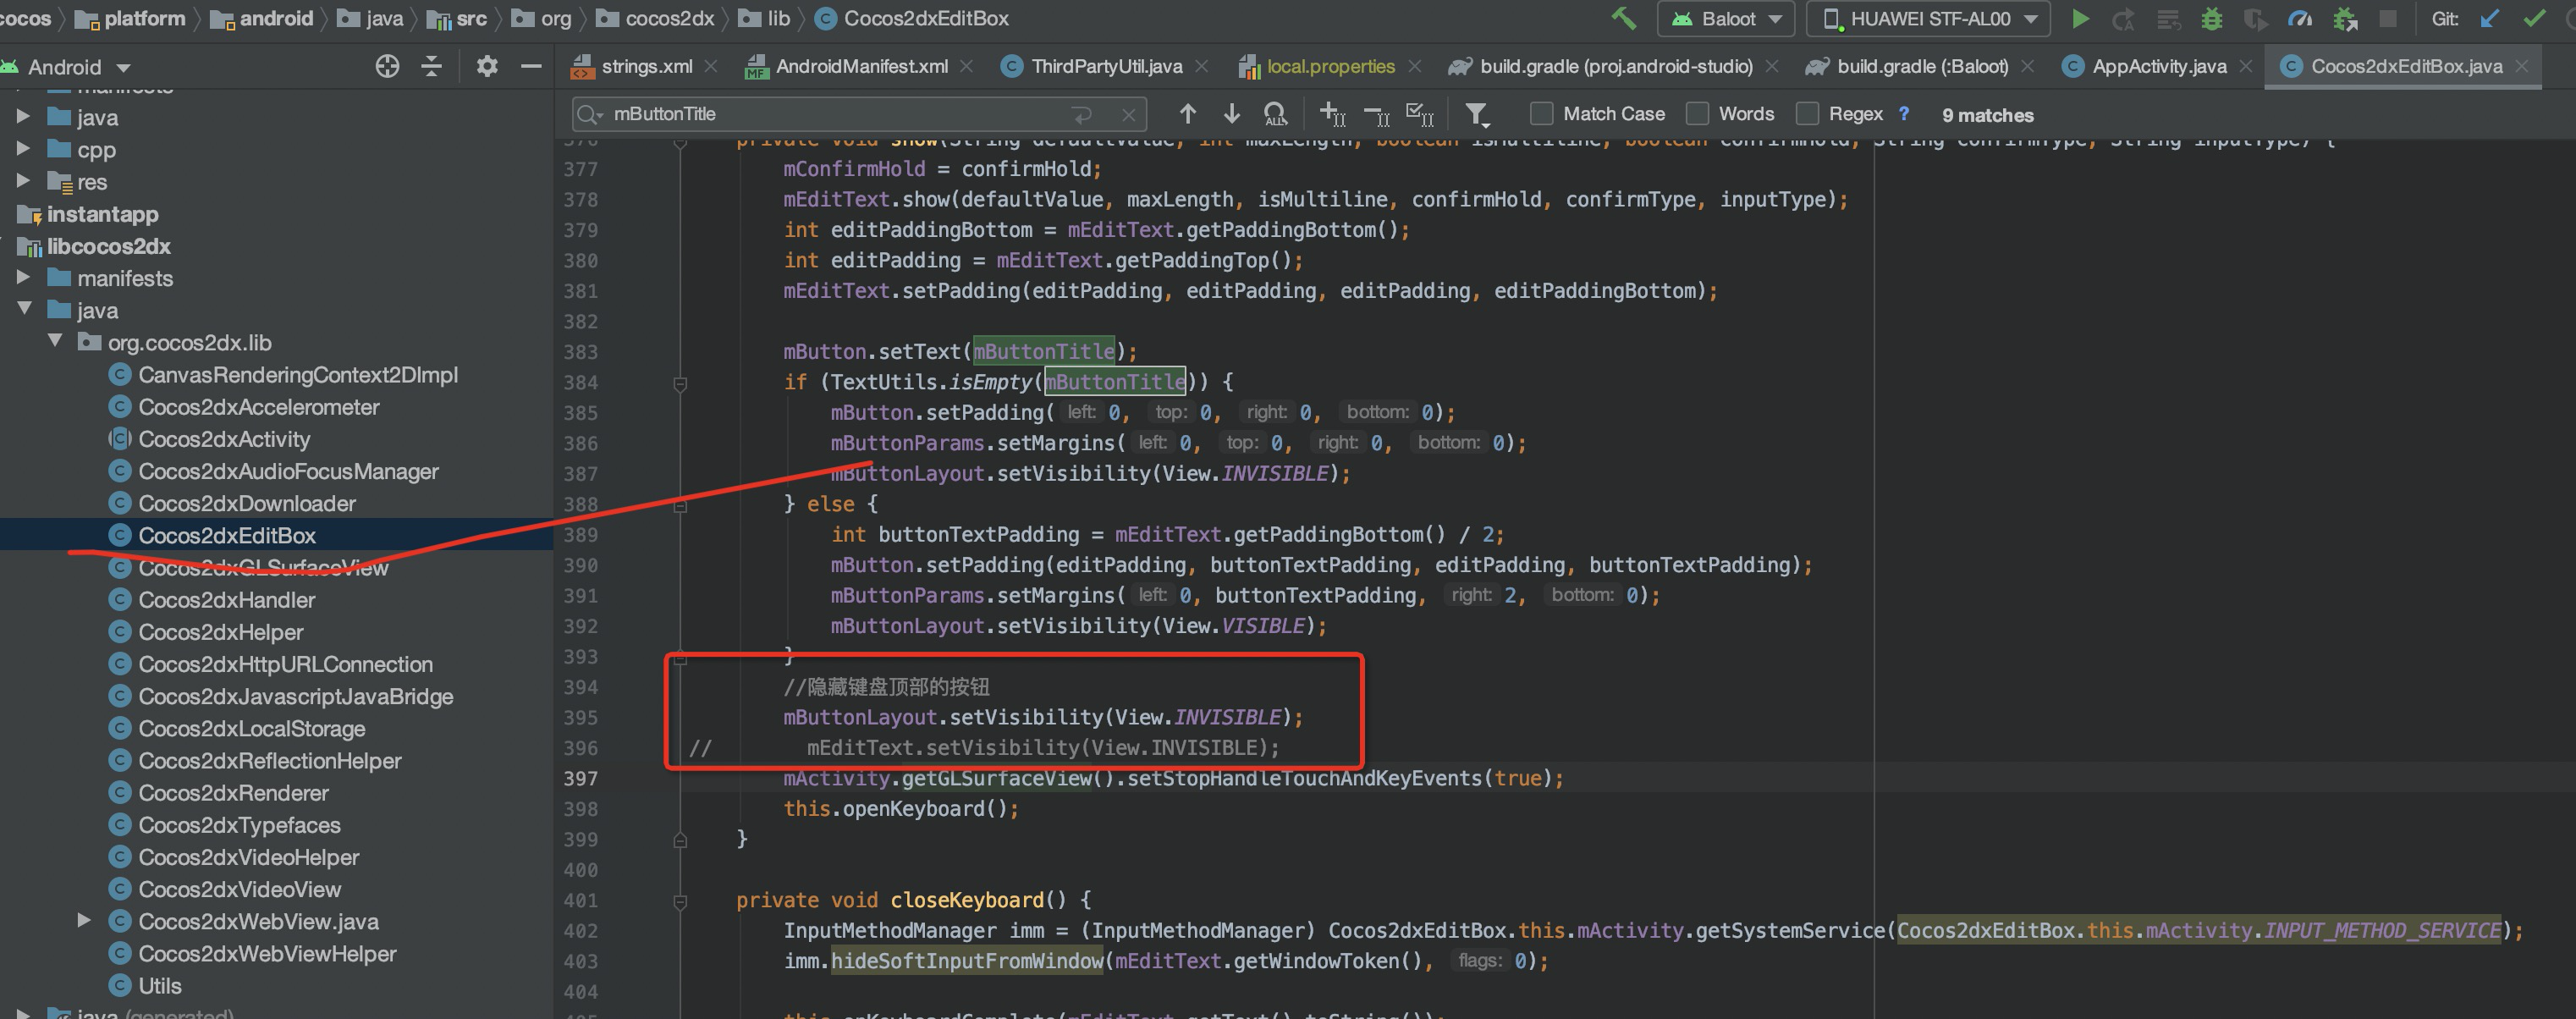The width and height of the screenshot is (2576, 1019).
Task: Click Git commit checkmark icon
Action: 2534,19
